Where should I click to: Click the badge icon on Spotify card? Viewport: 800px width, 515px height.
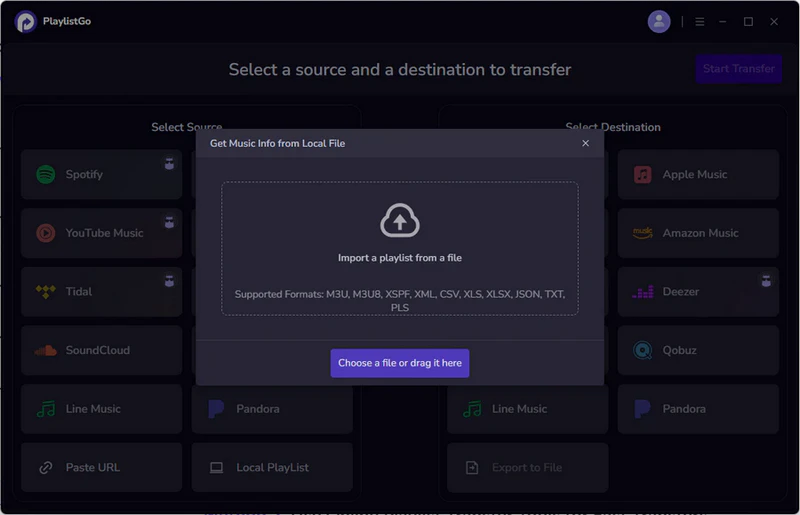click(169, 163)
